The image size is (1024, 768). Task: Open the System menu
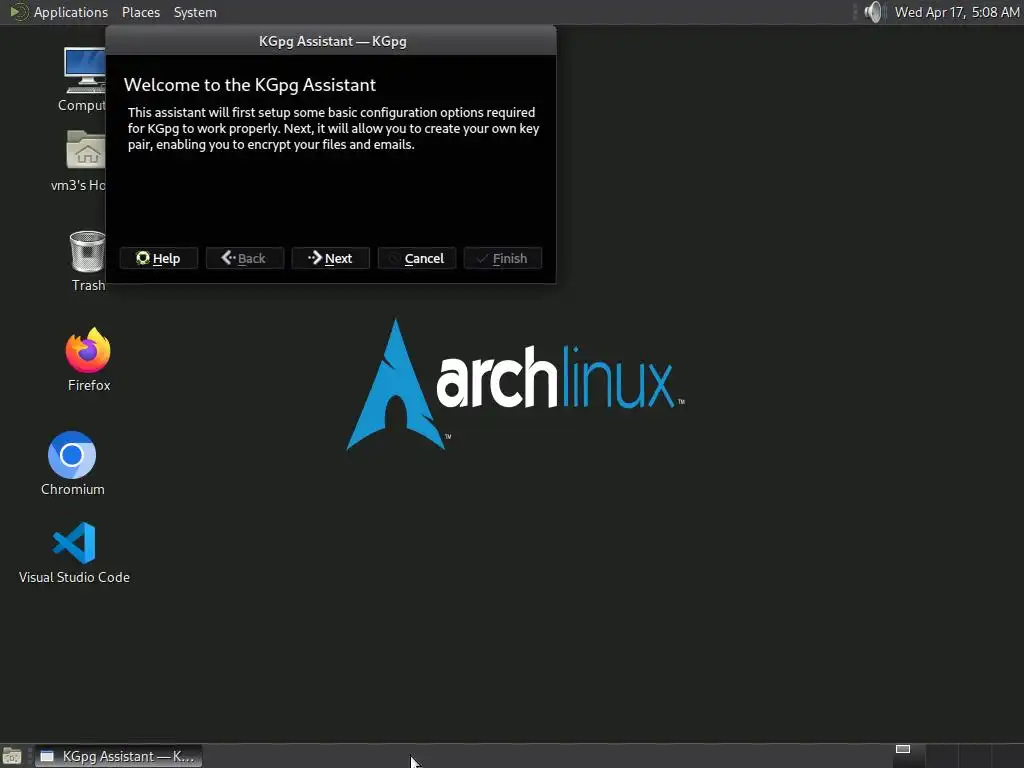[x=195, y=12]
